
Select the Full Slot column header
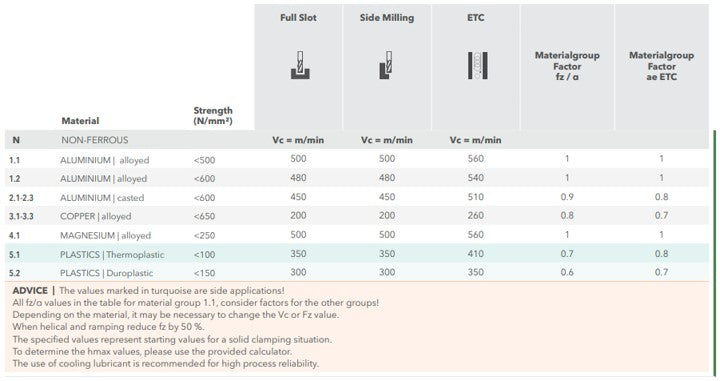(x=298, y=18)
